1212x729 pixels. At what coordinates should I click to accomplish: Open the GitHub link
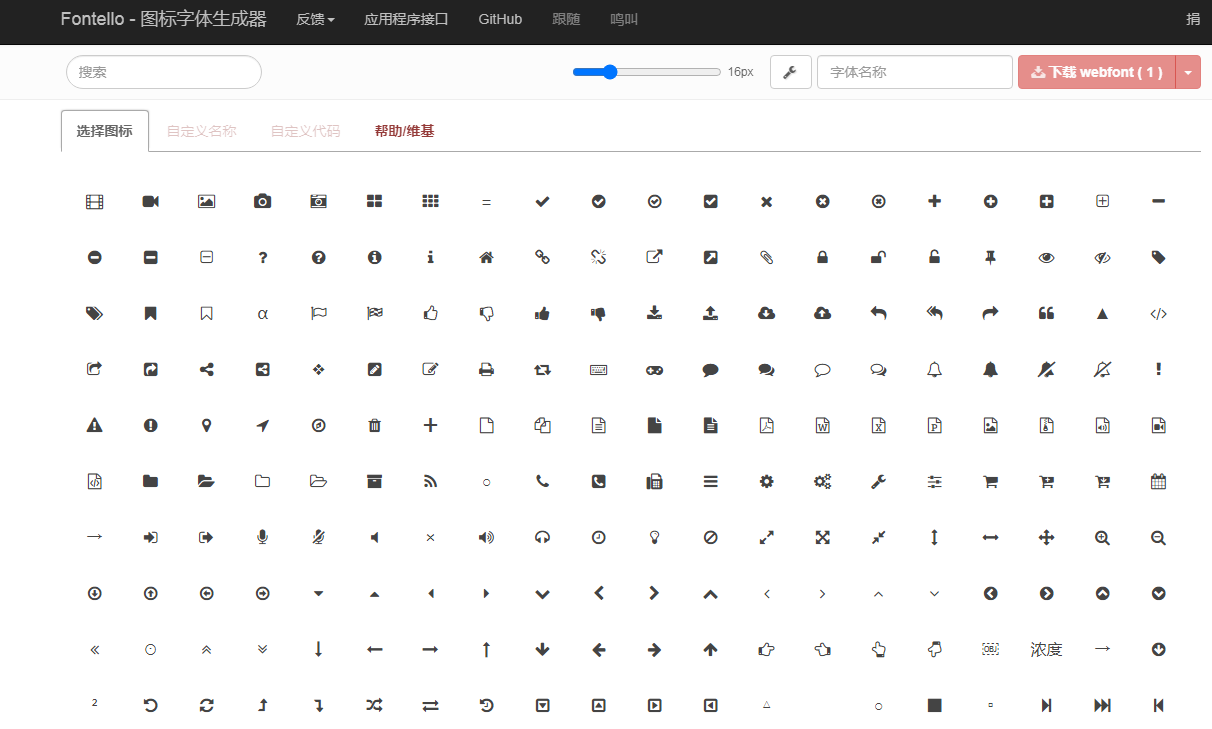pos(500,19)
